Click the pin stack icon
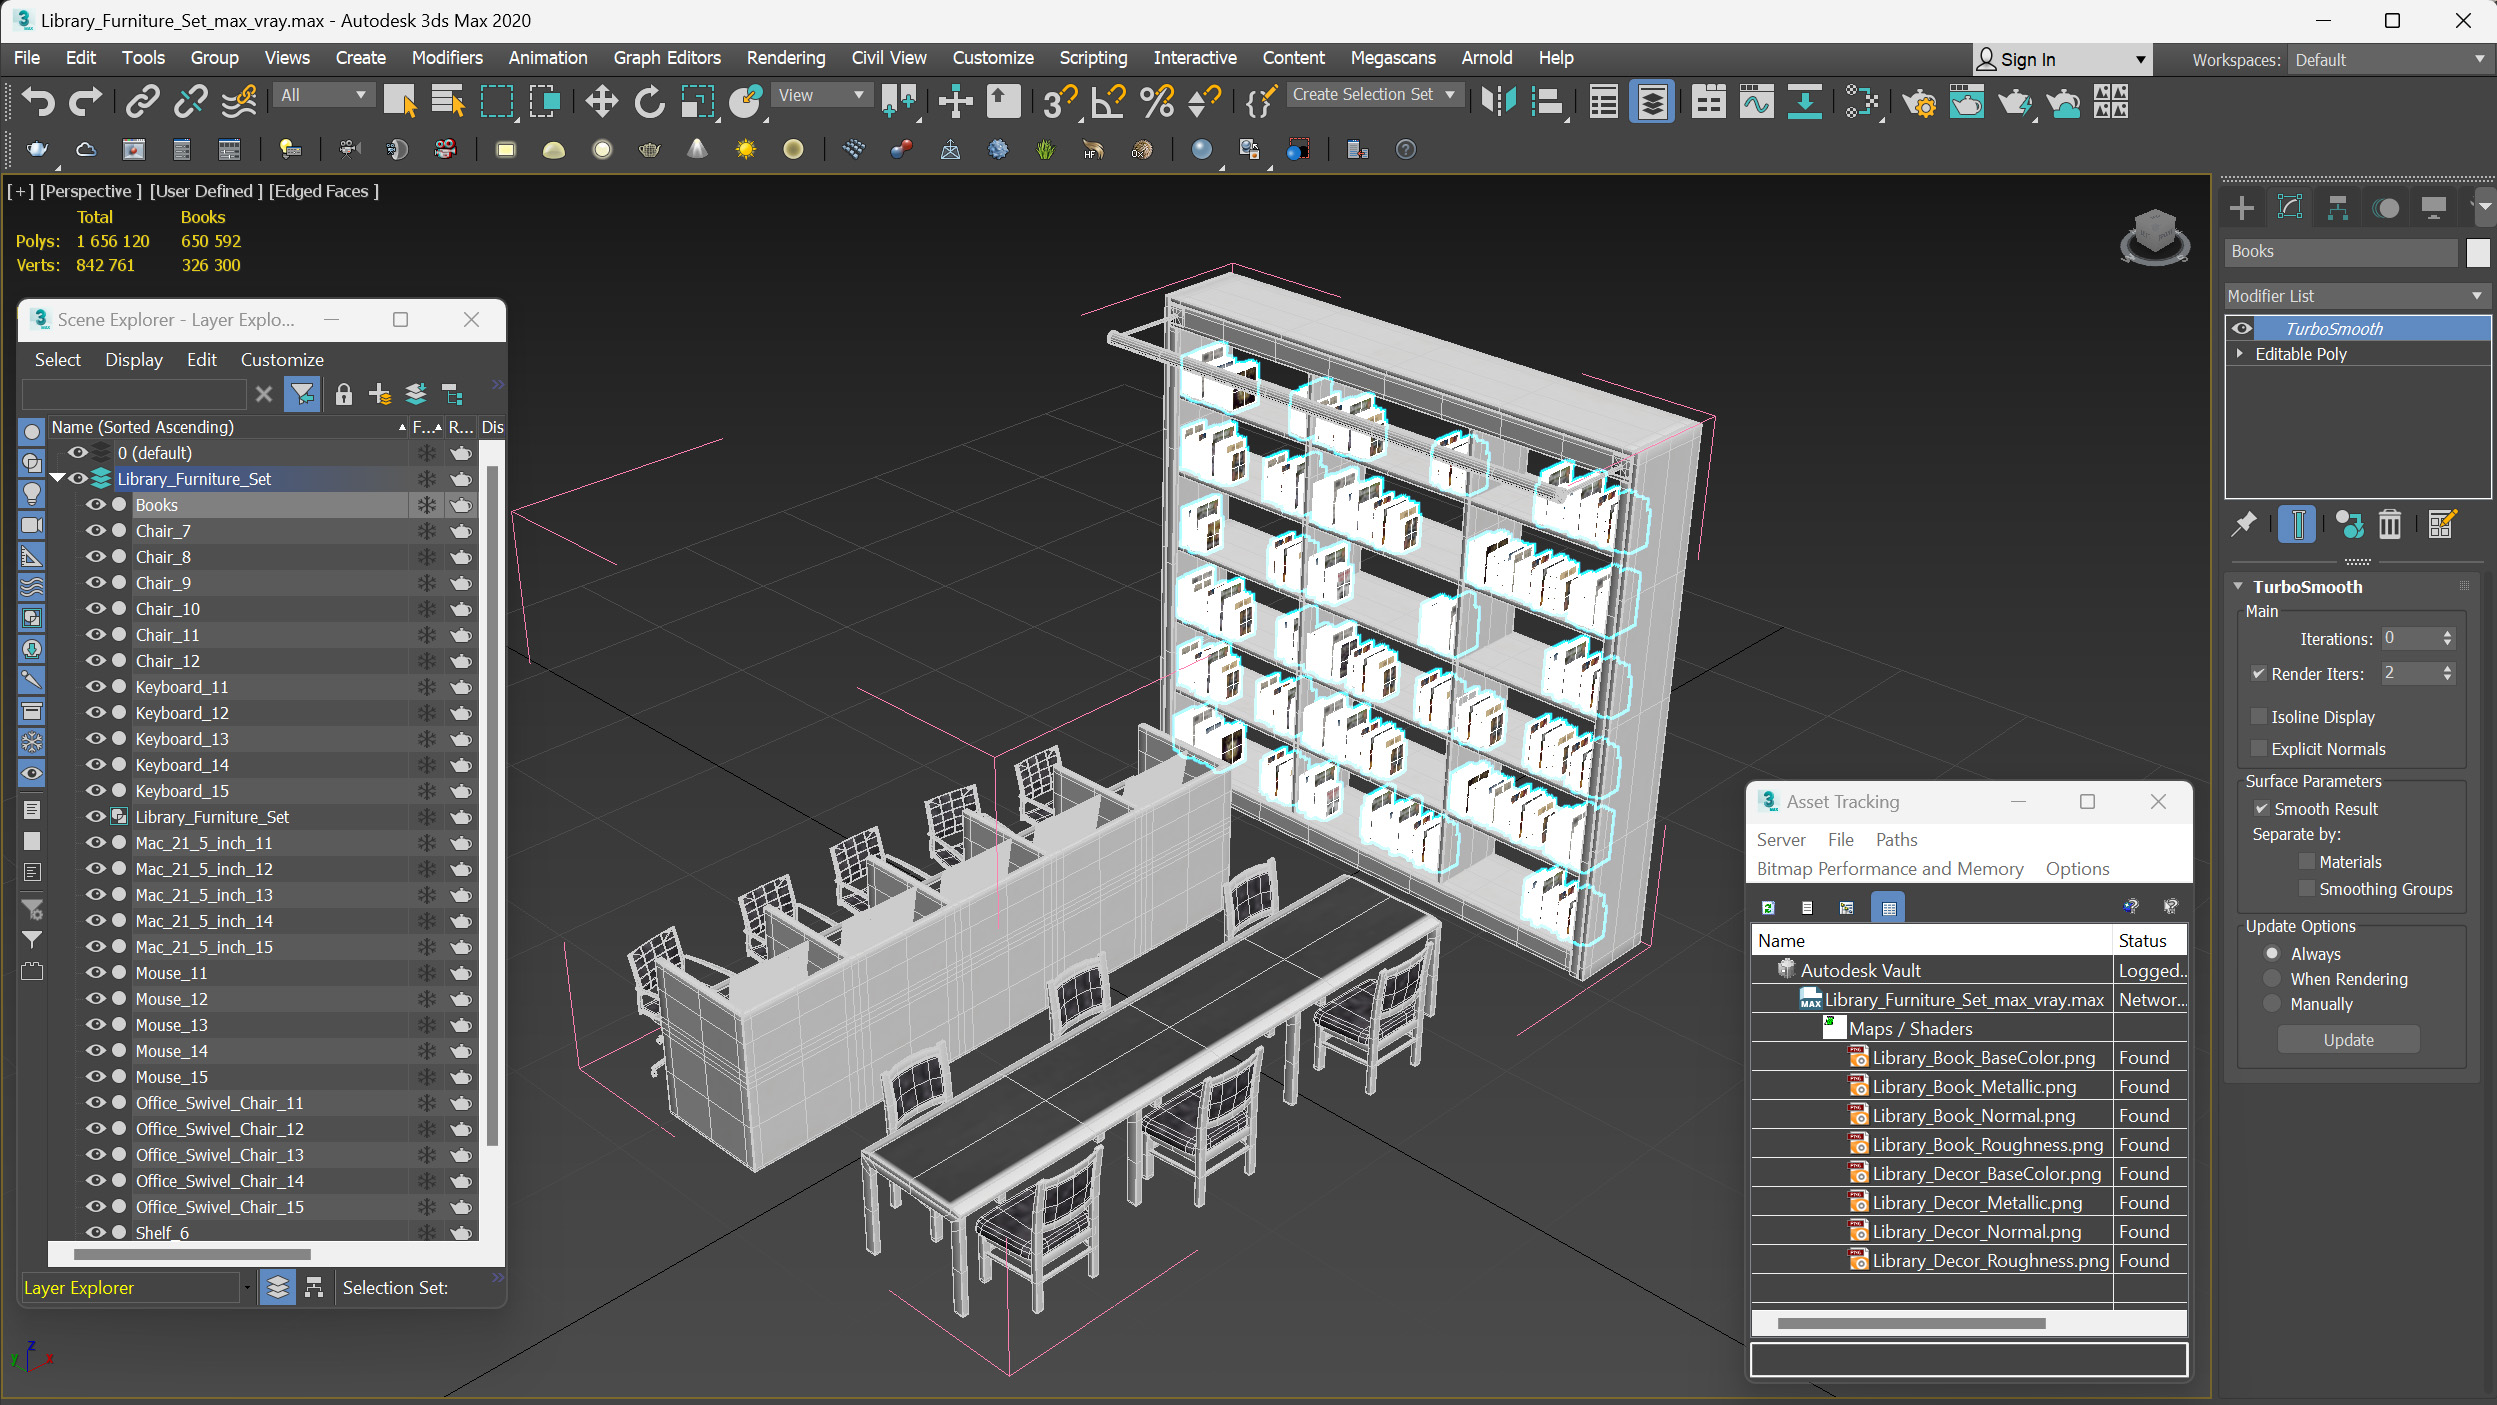This screenshot has height=1405, width=2497. 2244,524
